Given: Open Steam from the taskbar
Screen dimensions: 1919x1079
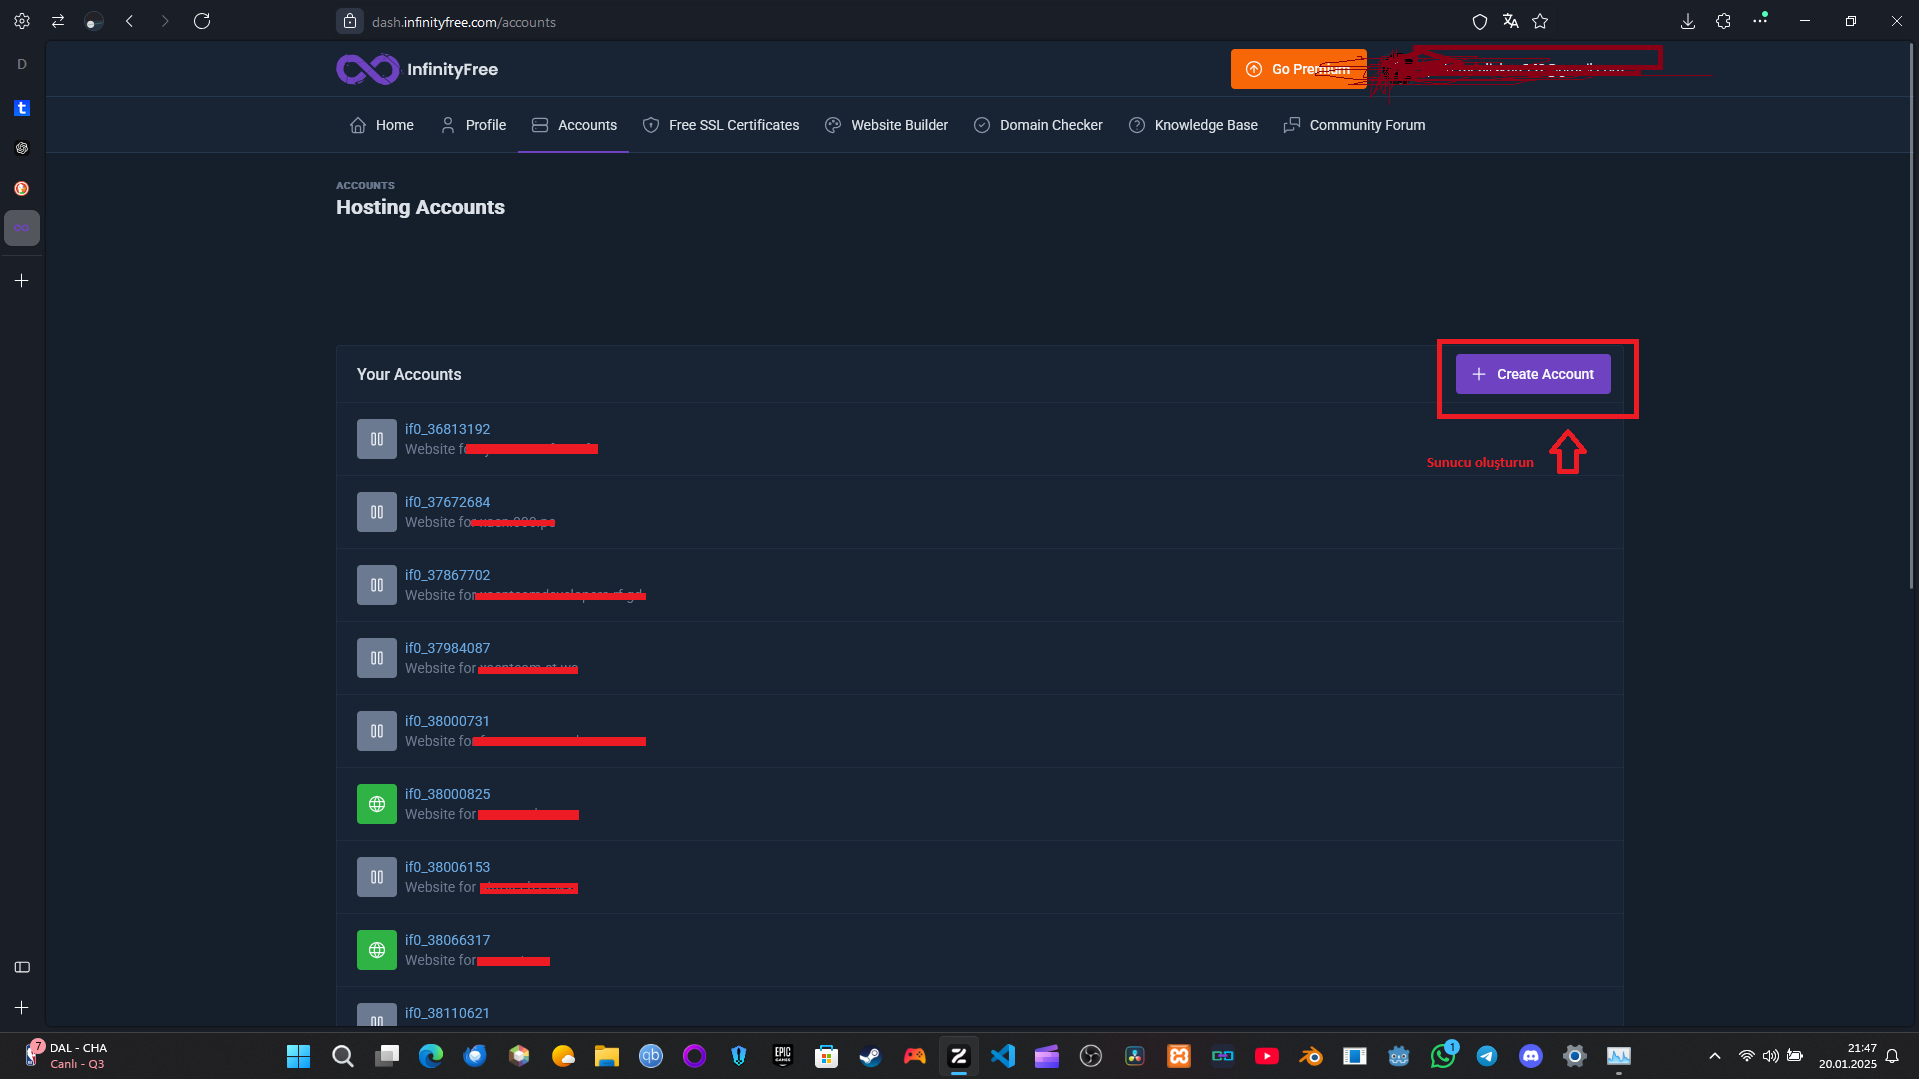Looking at the screenshot, I should coord(870,1056).
